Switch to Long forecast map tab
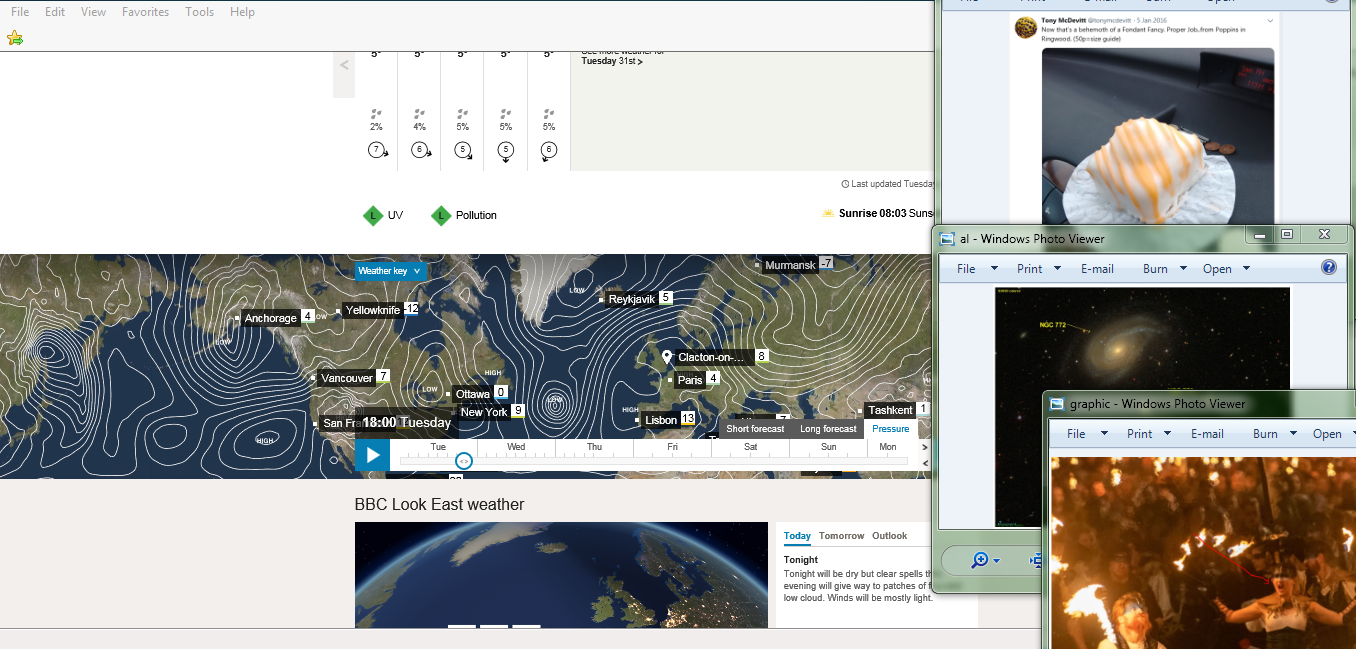The width and height of the screenshot is (1356, 649). (x=828, y=429)
